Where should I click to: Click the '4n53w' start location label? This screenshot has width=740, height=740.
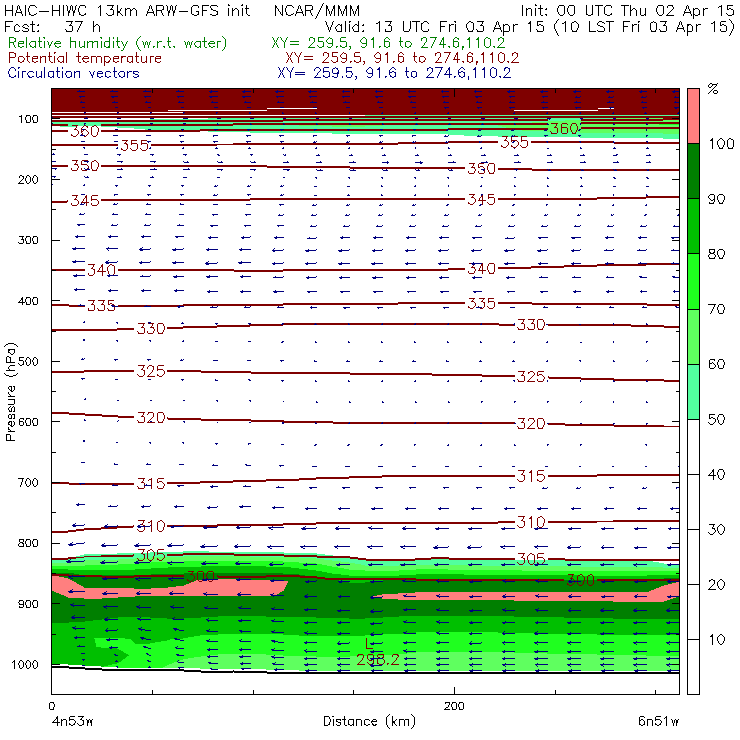[73, 722]
